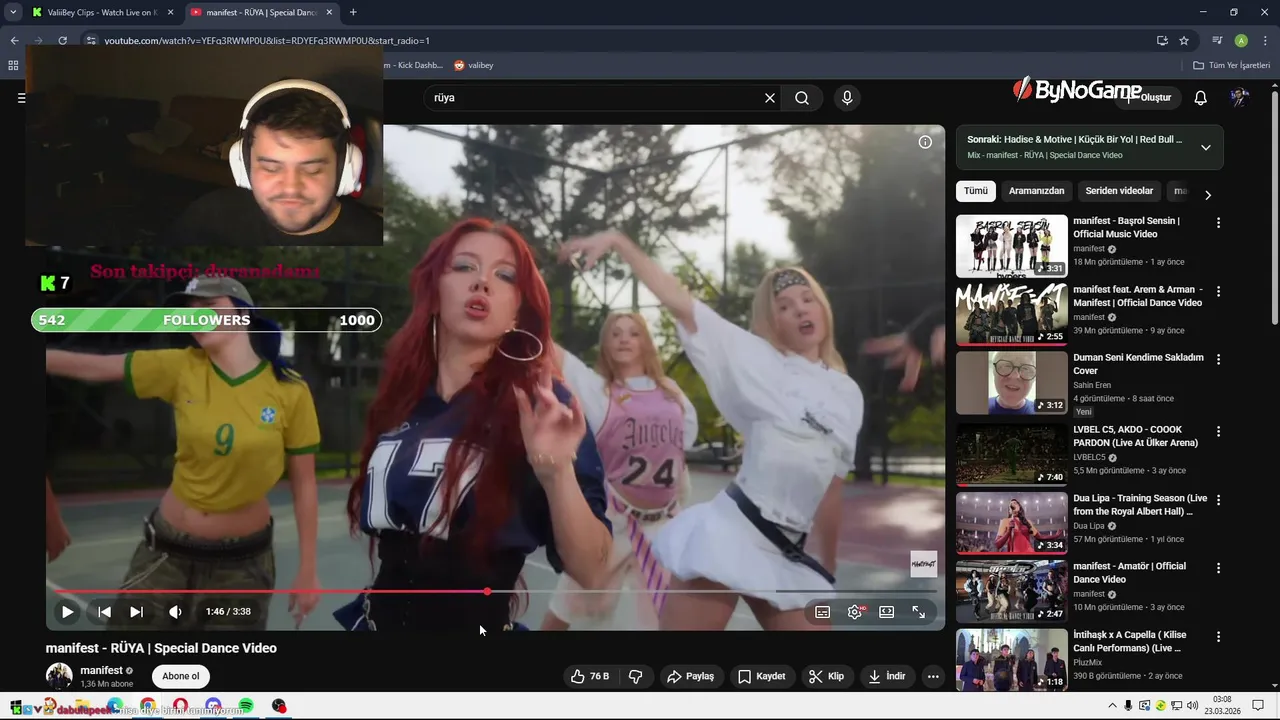Dislike the video
This screenshot has height=720, width=1280.
point(636,676)
